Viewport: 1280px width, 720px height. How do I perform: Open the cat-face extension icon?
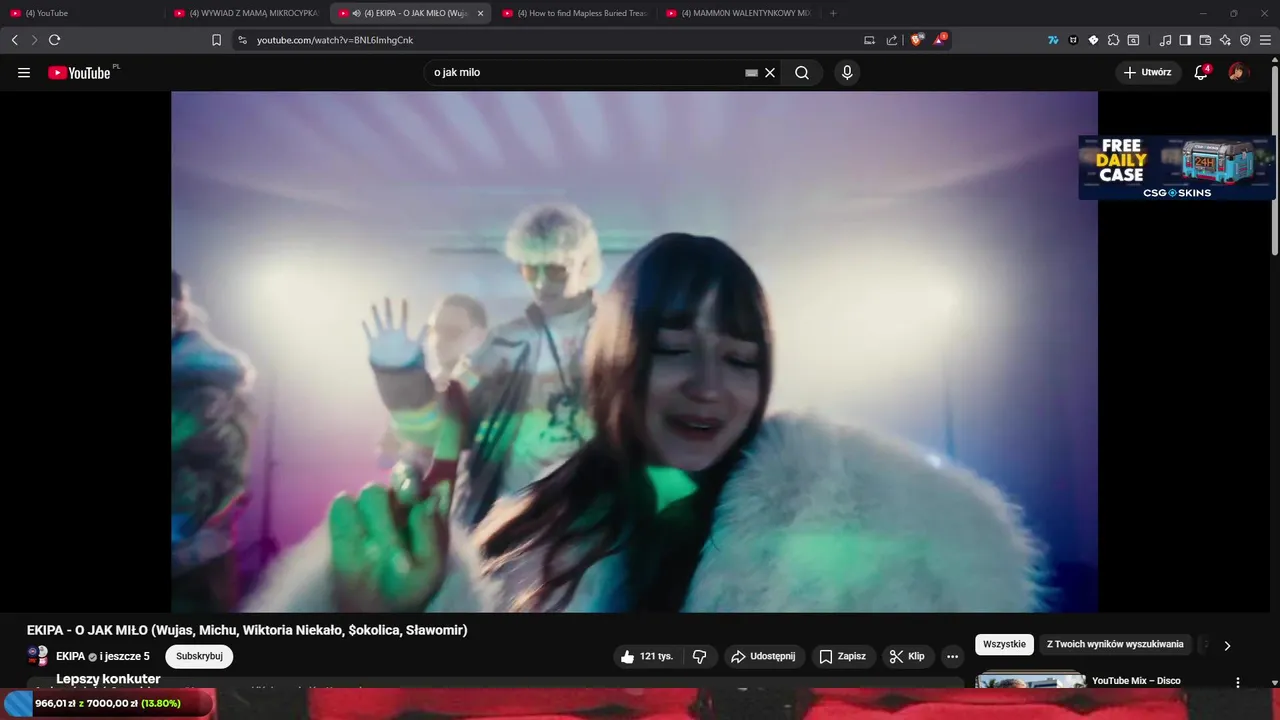pos(1073,40)
